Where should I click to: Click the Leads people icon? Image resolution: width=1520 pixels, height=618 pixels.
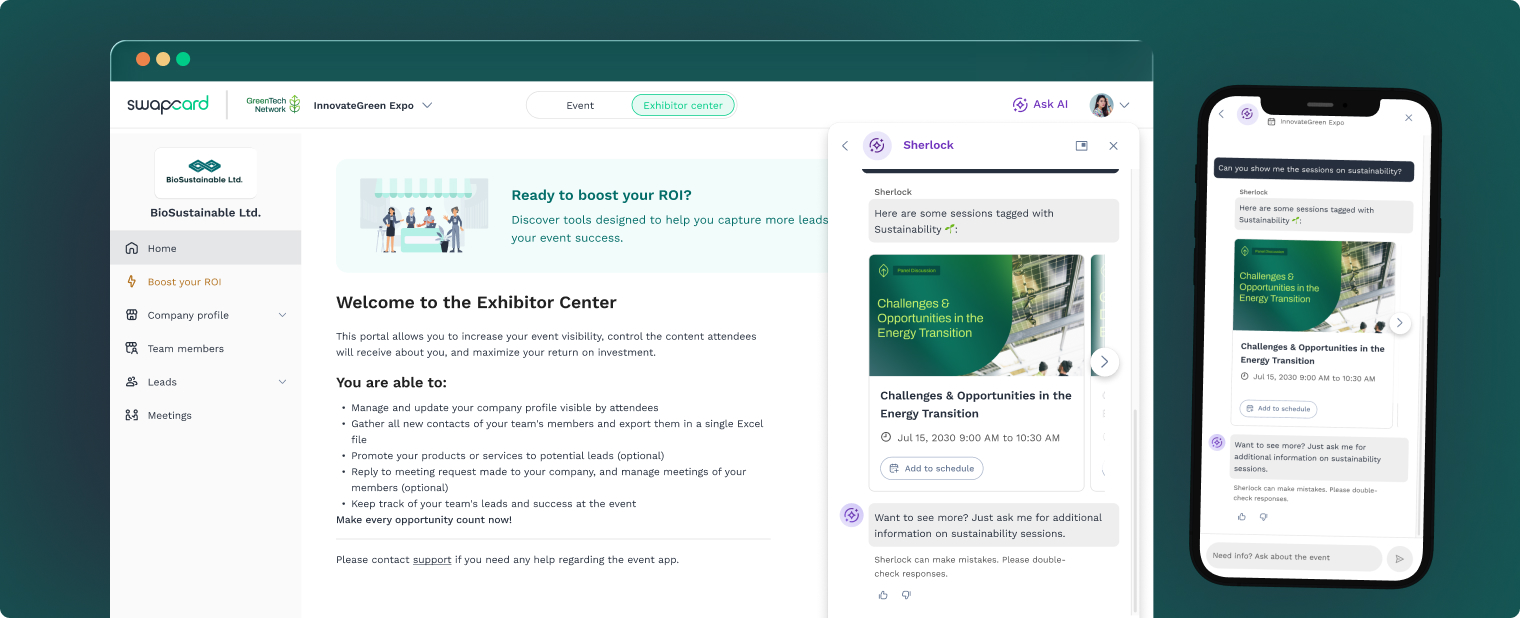[131, 382]
